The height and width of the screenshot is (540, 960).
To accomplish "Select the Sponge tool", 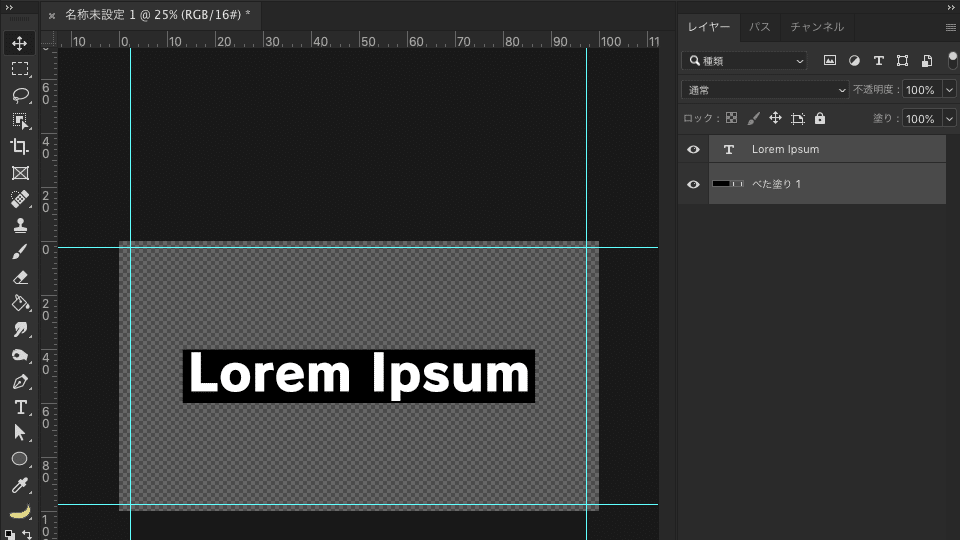I will coord(20,356).
